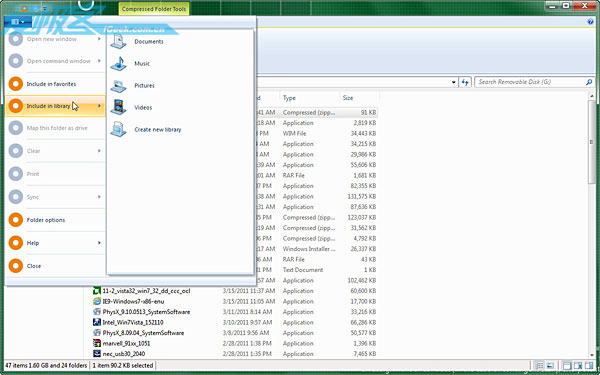Click the Help menu entry
This screenshot has height=375, width=600.
coord(55,243)
